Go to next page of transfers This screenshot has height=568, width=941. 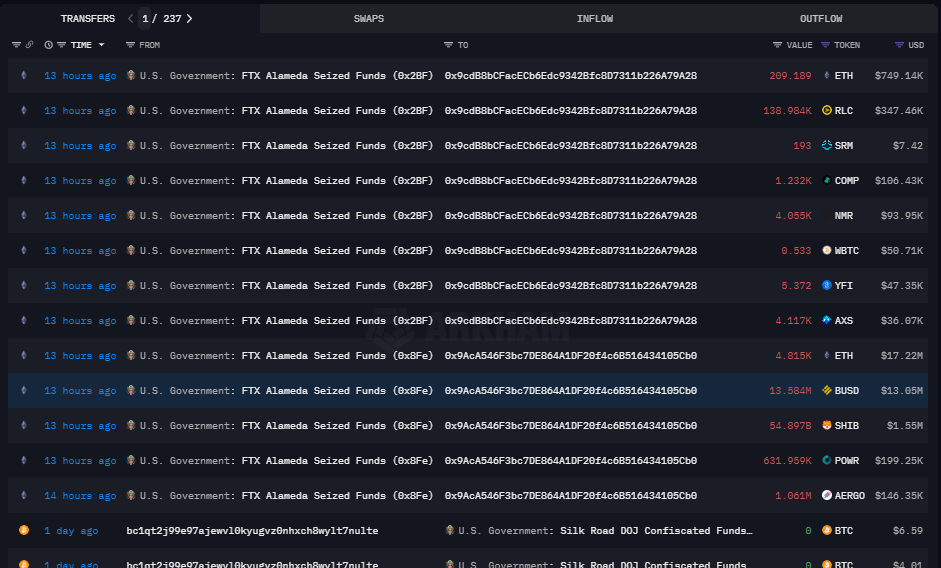[190, 19]
